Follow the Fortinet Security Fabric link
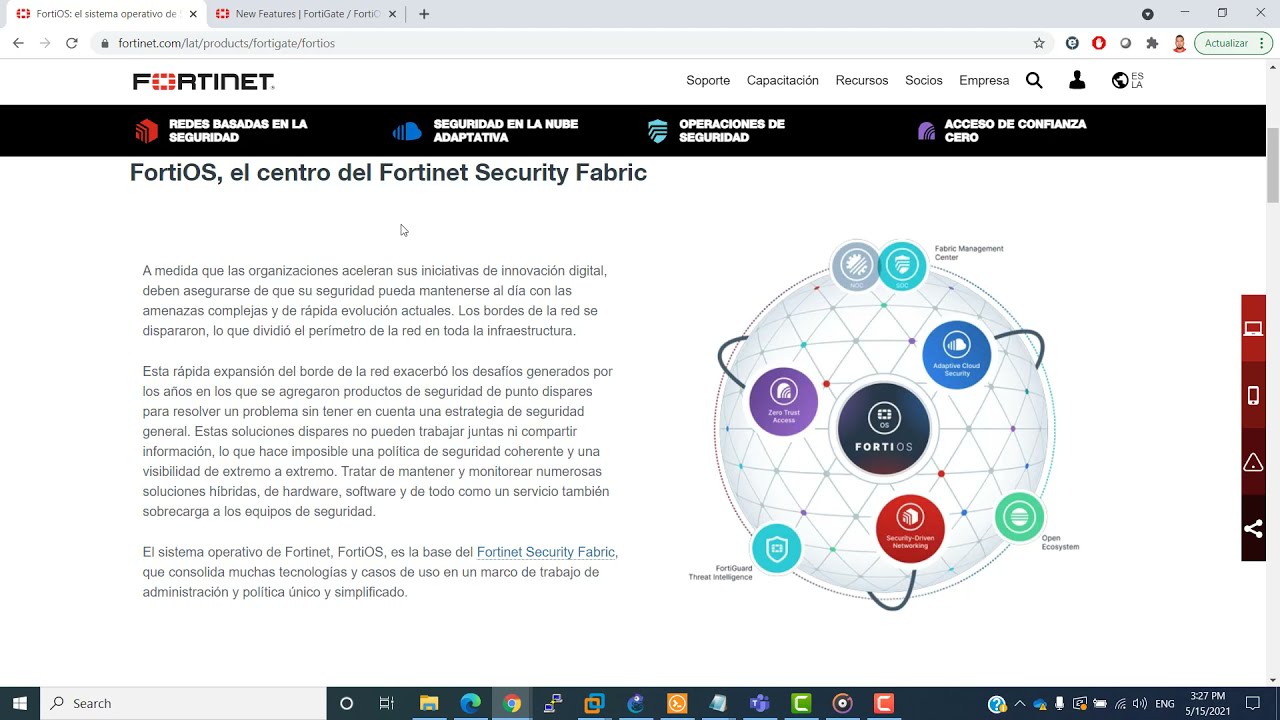 point(546,552)
